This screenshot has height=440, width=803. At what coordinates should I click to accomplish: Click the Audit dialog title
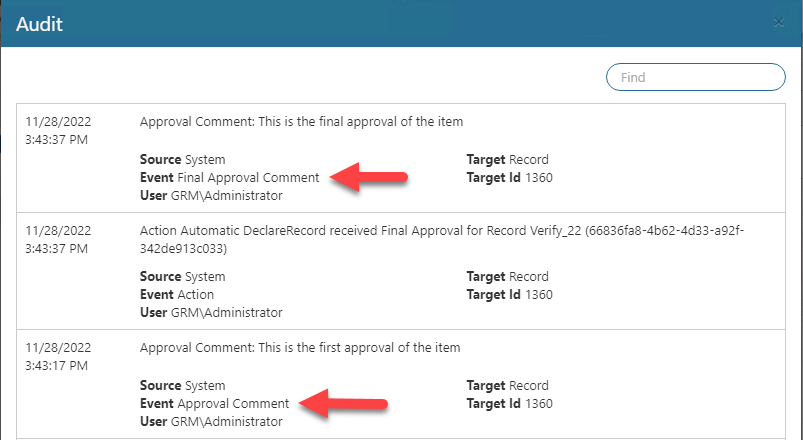coord(40,24)
